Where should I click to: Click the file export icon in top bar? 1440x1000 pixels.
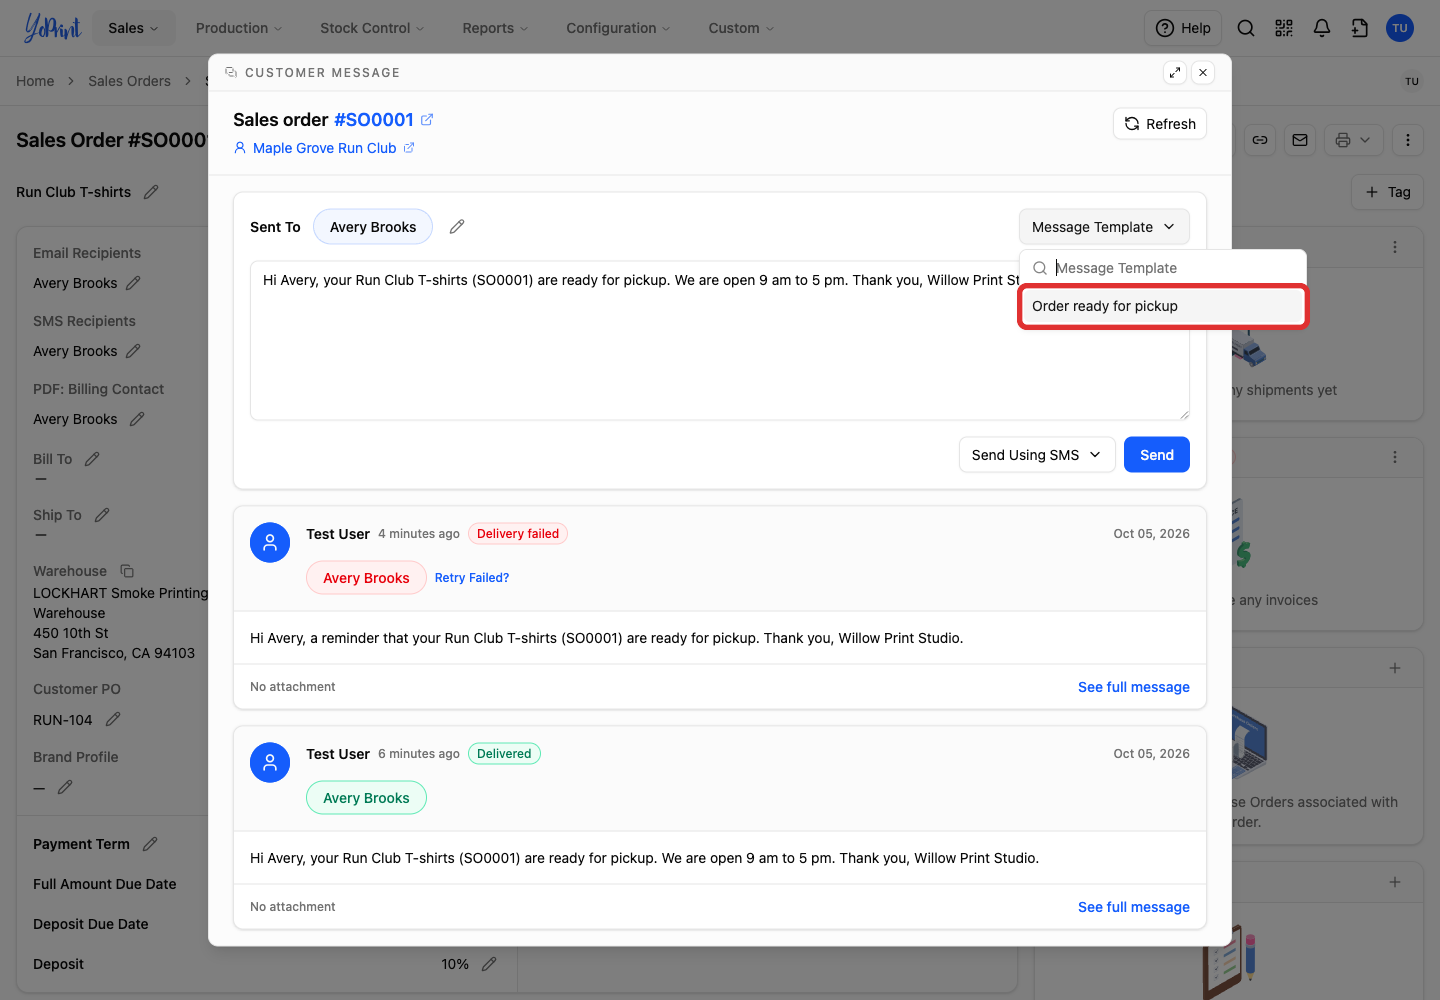pos(1360,28)
